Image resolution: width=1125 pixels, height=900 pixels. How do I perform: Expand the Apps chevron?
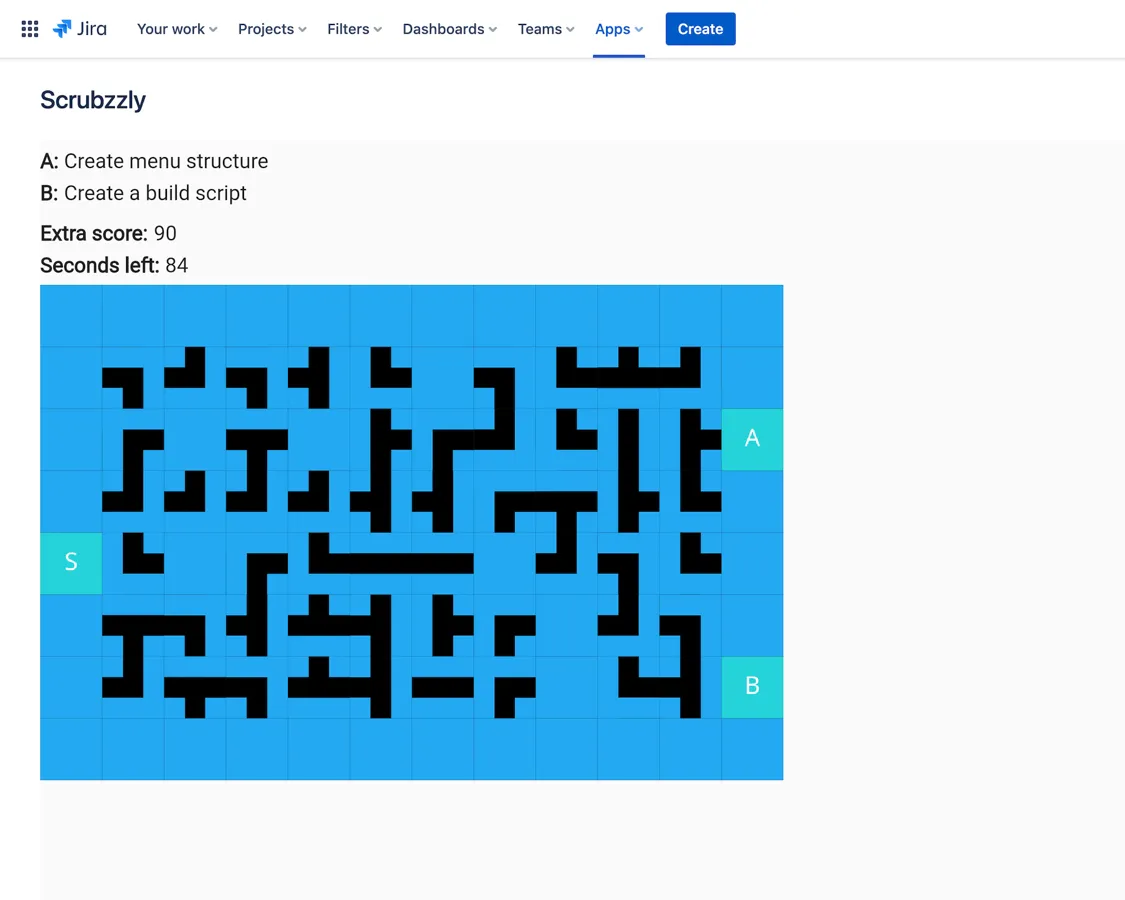click(639, 29)
